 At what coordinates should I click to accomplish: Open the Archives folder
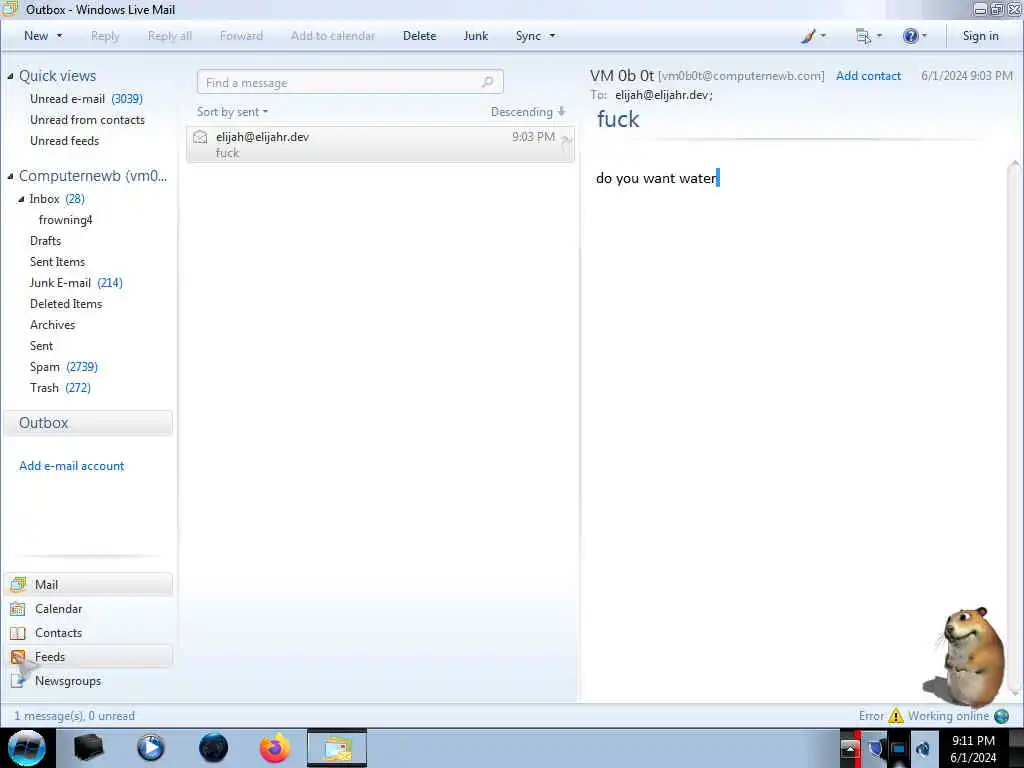pyautogui.click(x=52, y=325)
